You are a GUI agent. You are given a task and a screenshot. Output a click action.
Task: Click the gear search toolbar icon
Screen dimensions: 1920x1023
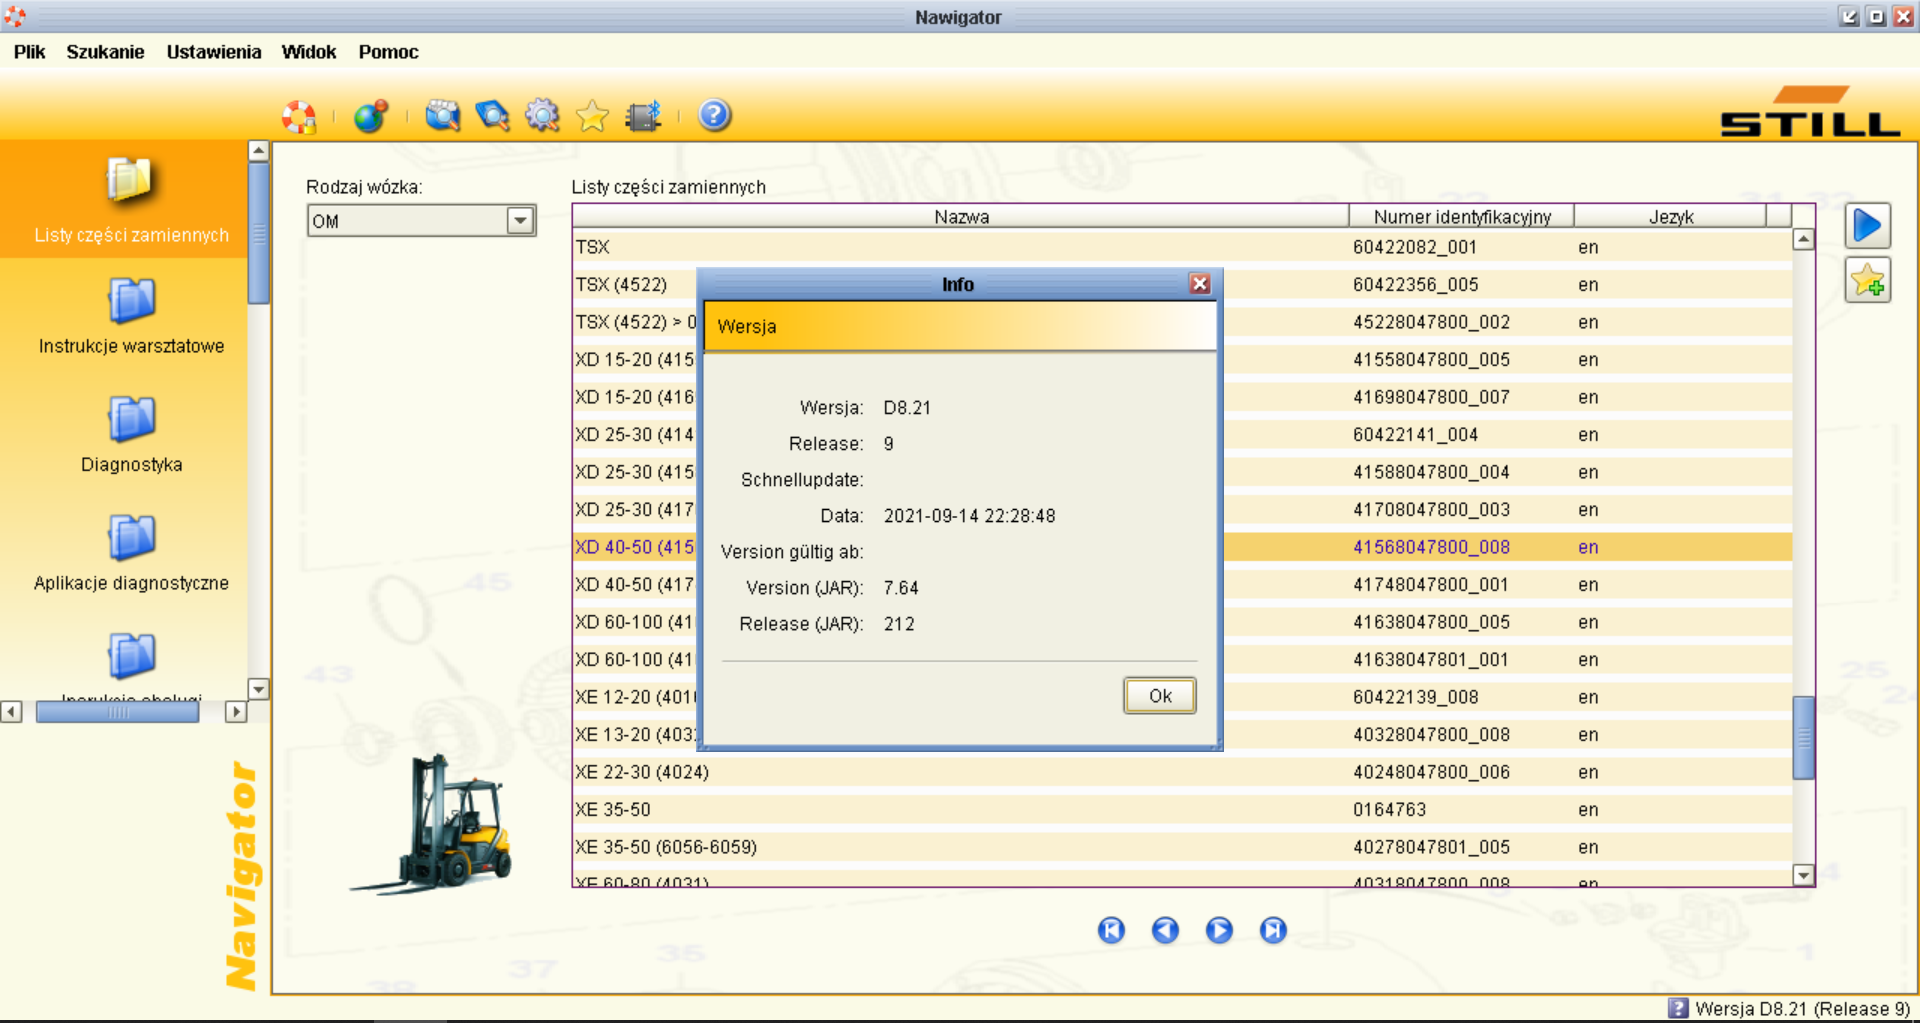pos(542,116)
